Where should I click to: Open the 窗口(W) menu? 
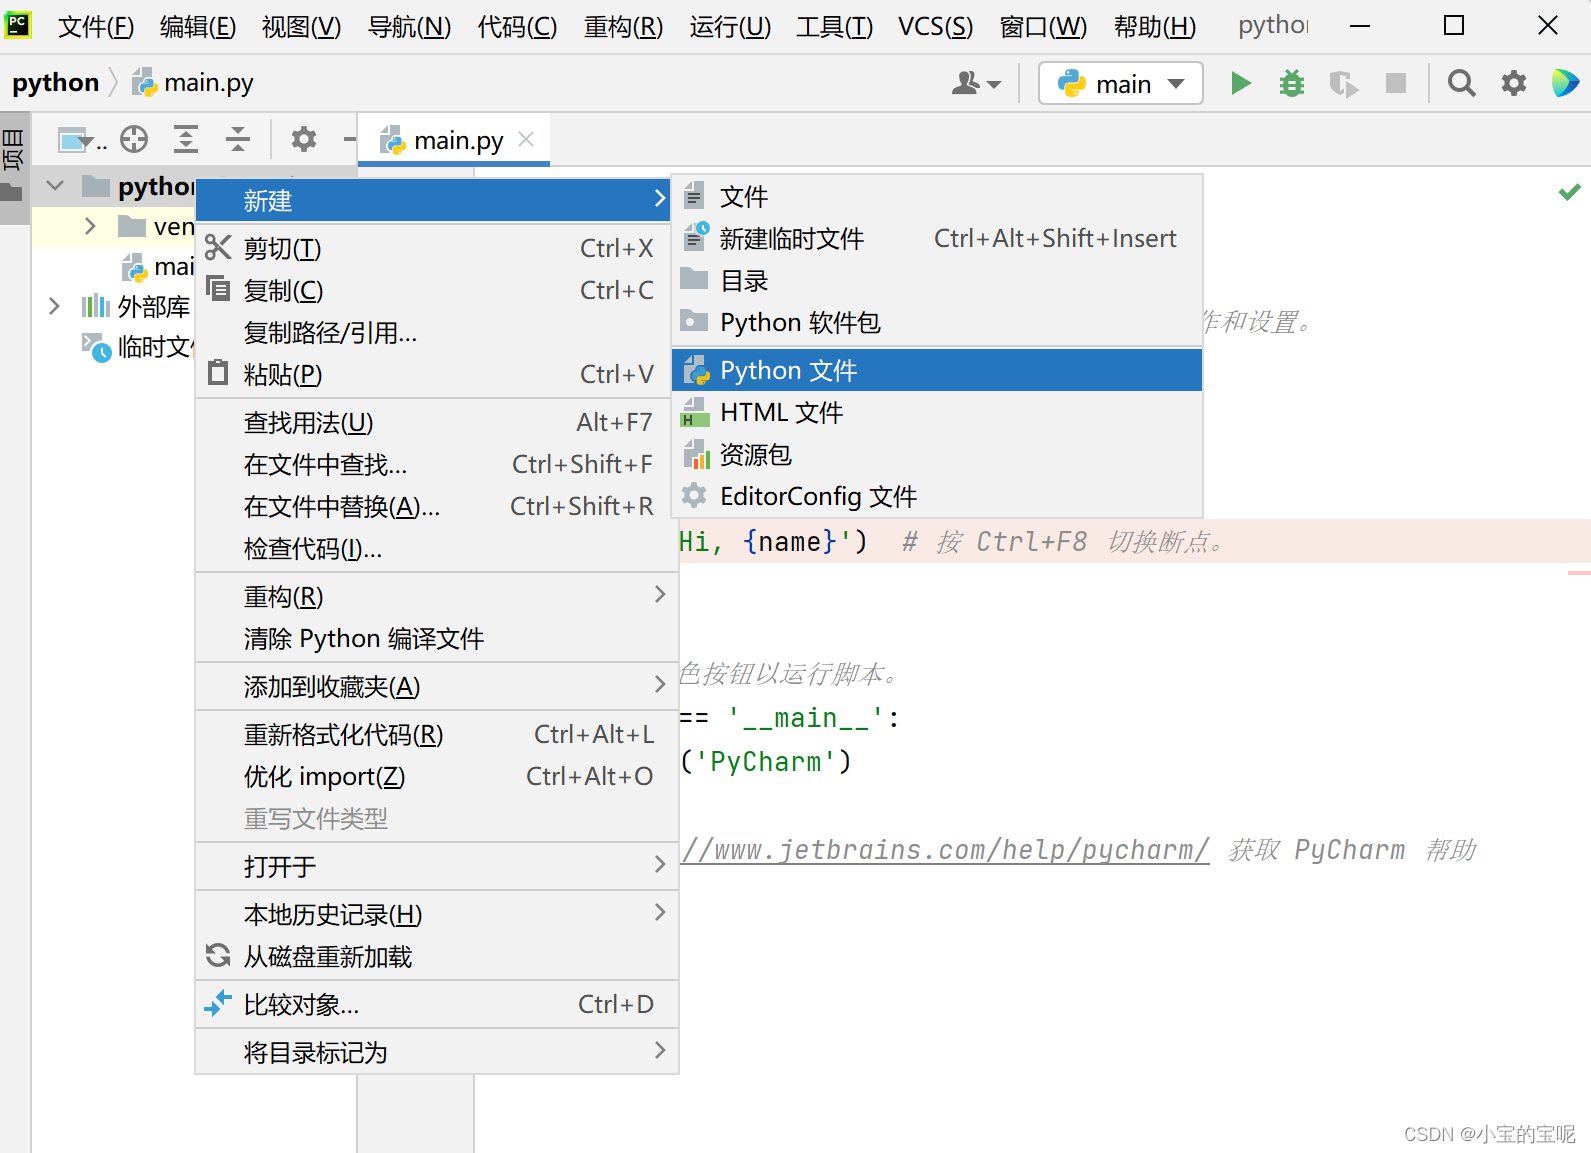(x=1043, y=27)
